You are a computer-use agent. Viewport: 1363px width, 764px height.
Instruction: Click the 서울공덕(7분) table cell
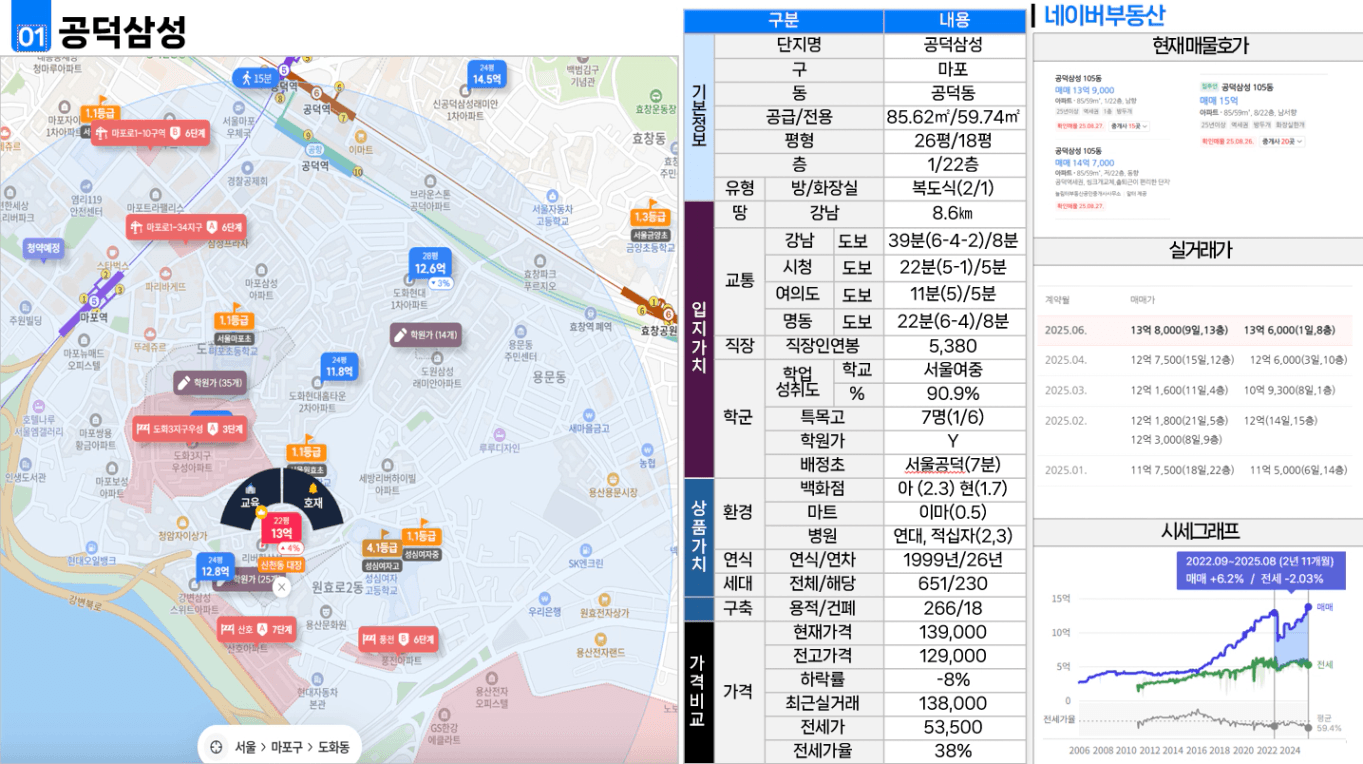(x=954, y=465)
